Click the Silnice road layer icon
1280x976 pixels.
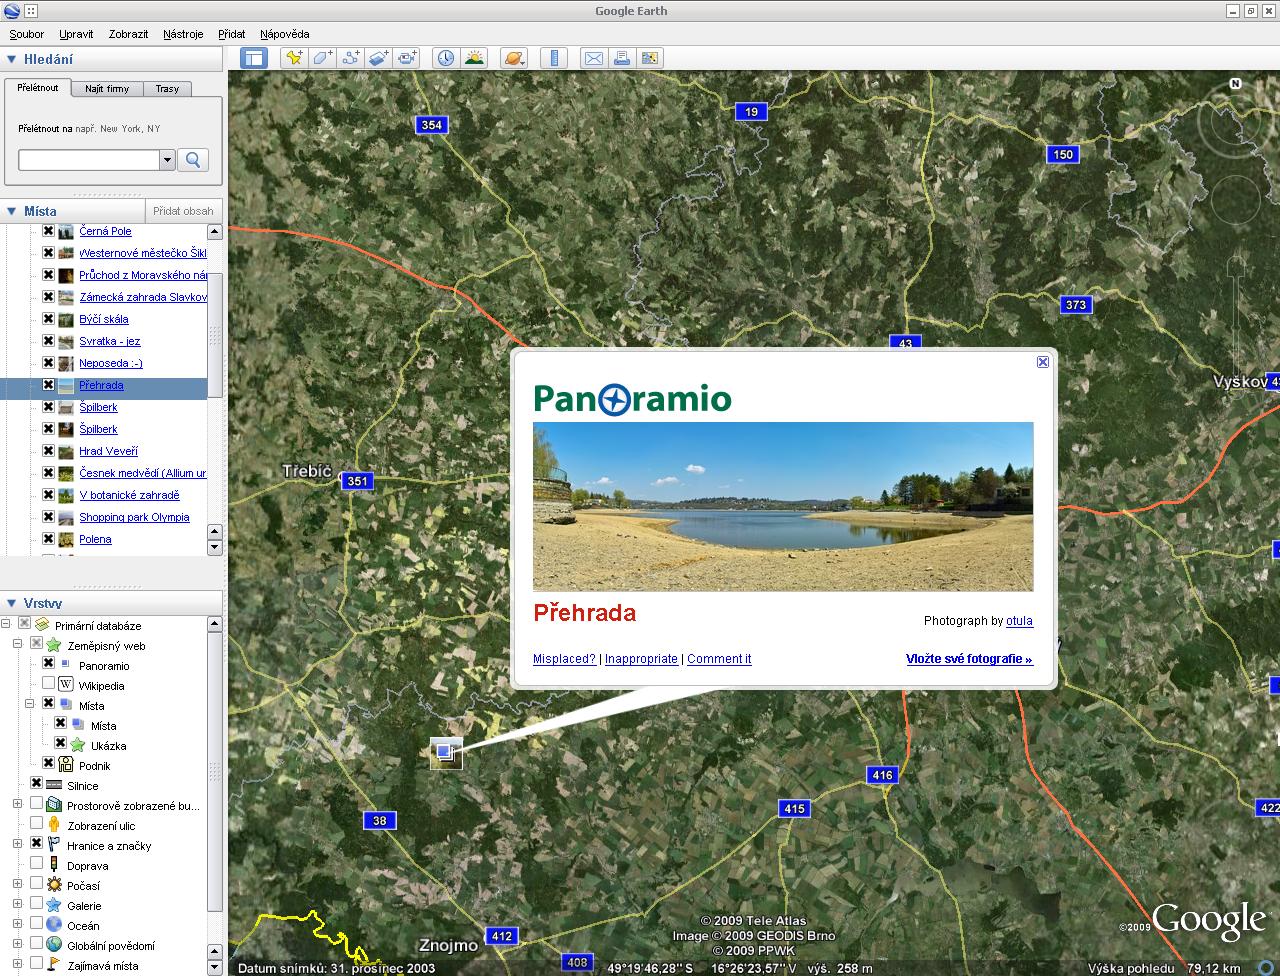[x=54, y=785]
